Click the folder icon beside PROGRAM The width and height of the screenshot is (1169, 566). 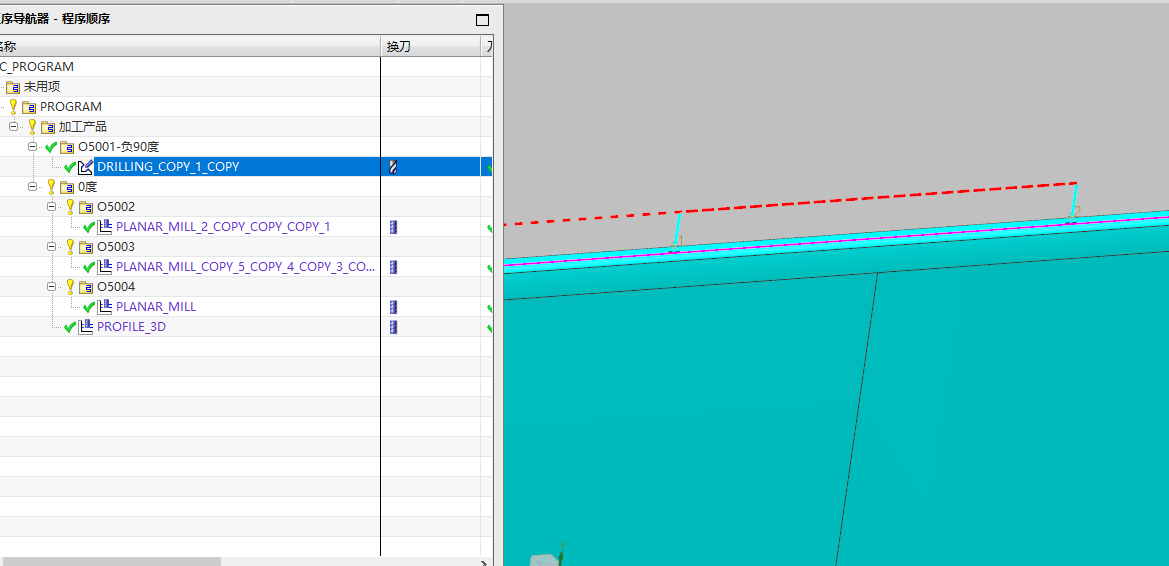point(29,107)
